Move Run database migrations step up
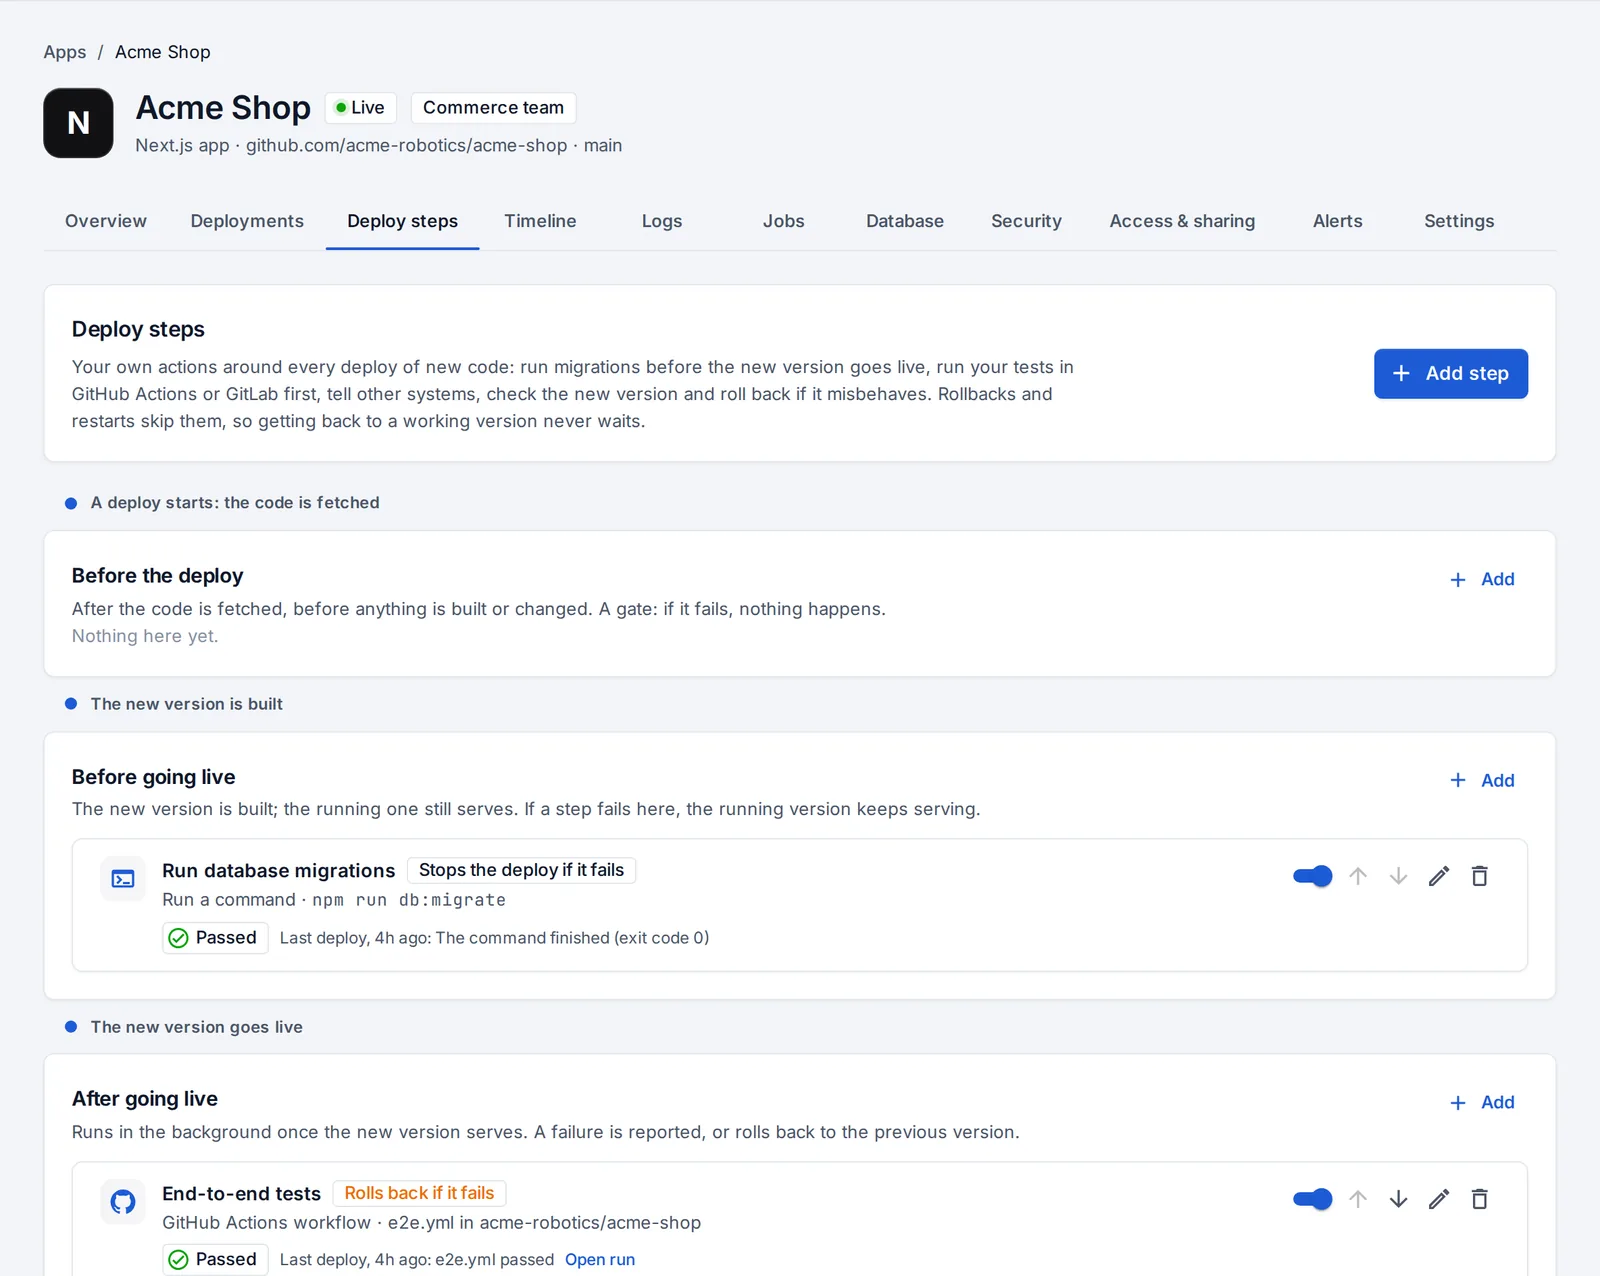Viewport: 1600px width, 1276px height. coord(1357,876)
